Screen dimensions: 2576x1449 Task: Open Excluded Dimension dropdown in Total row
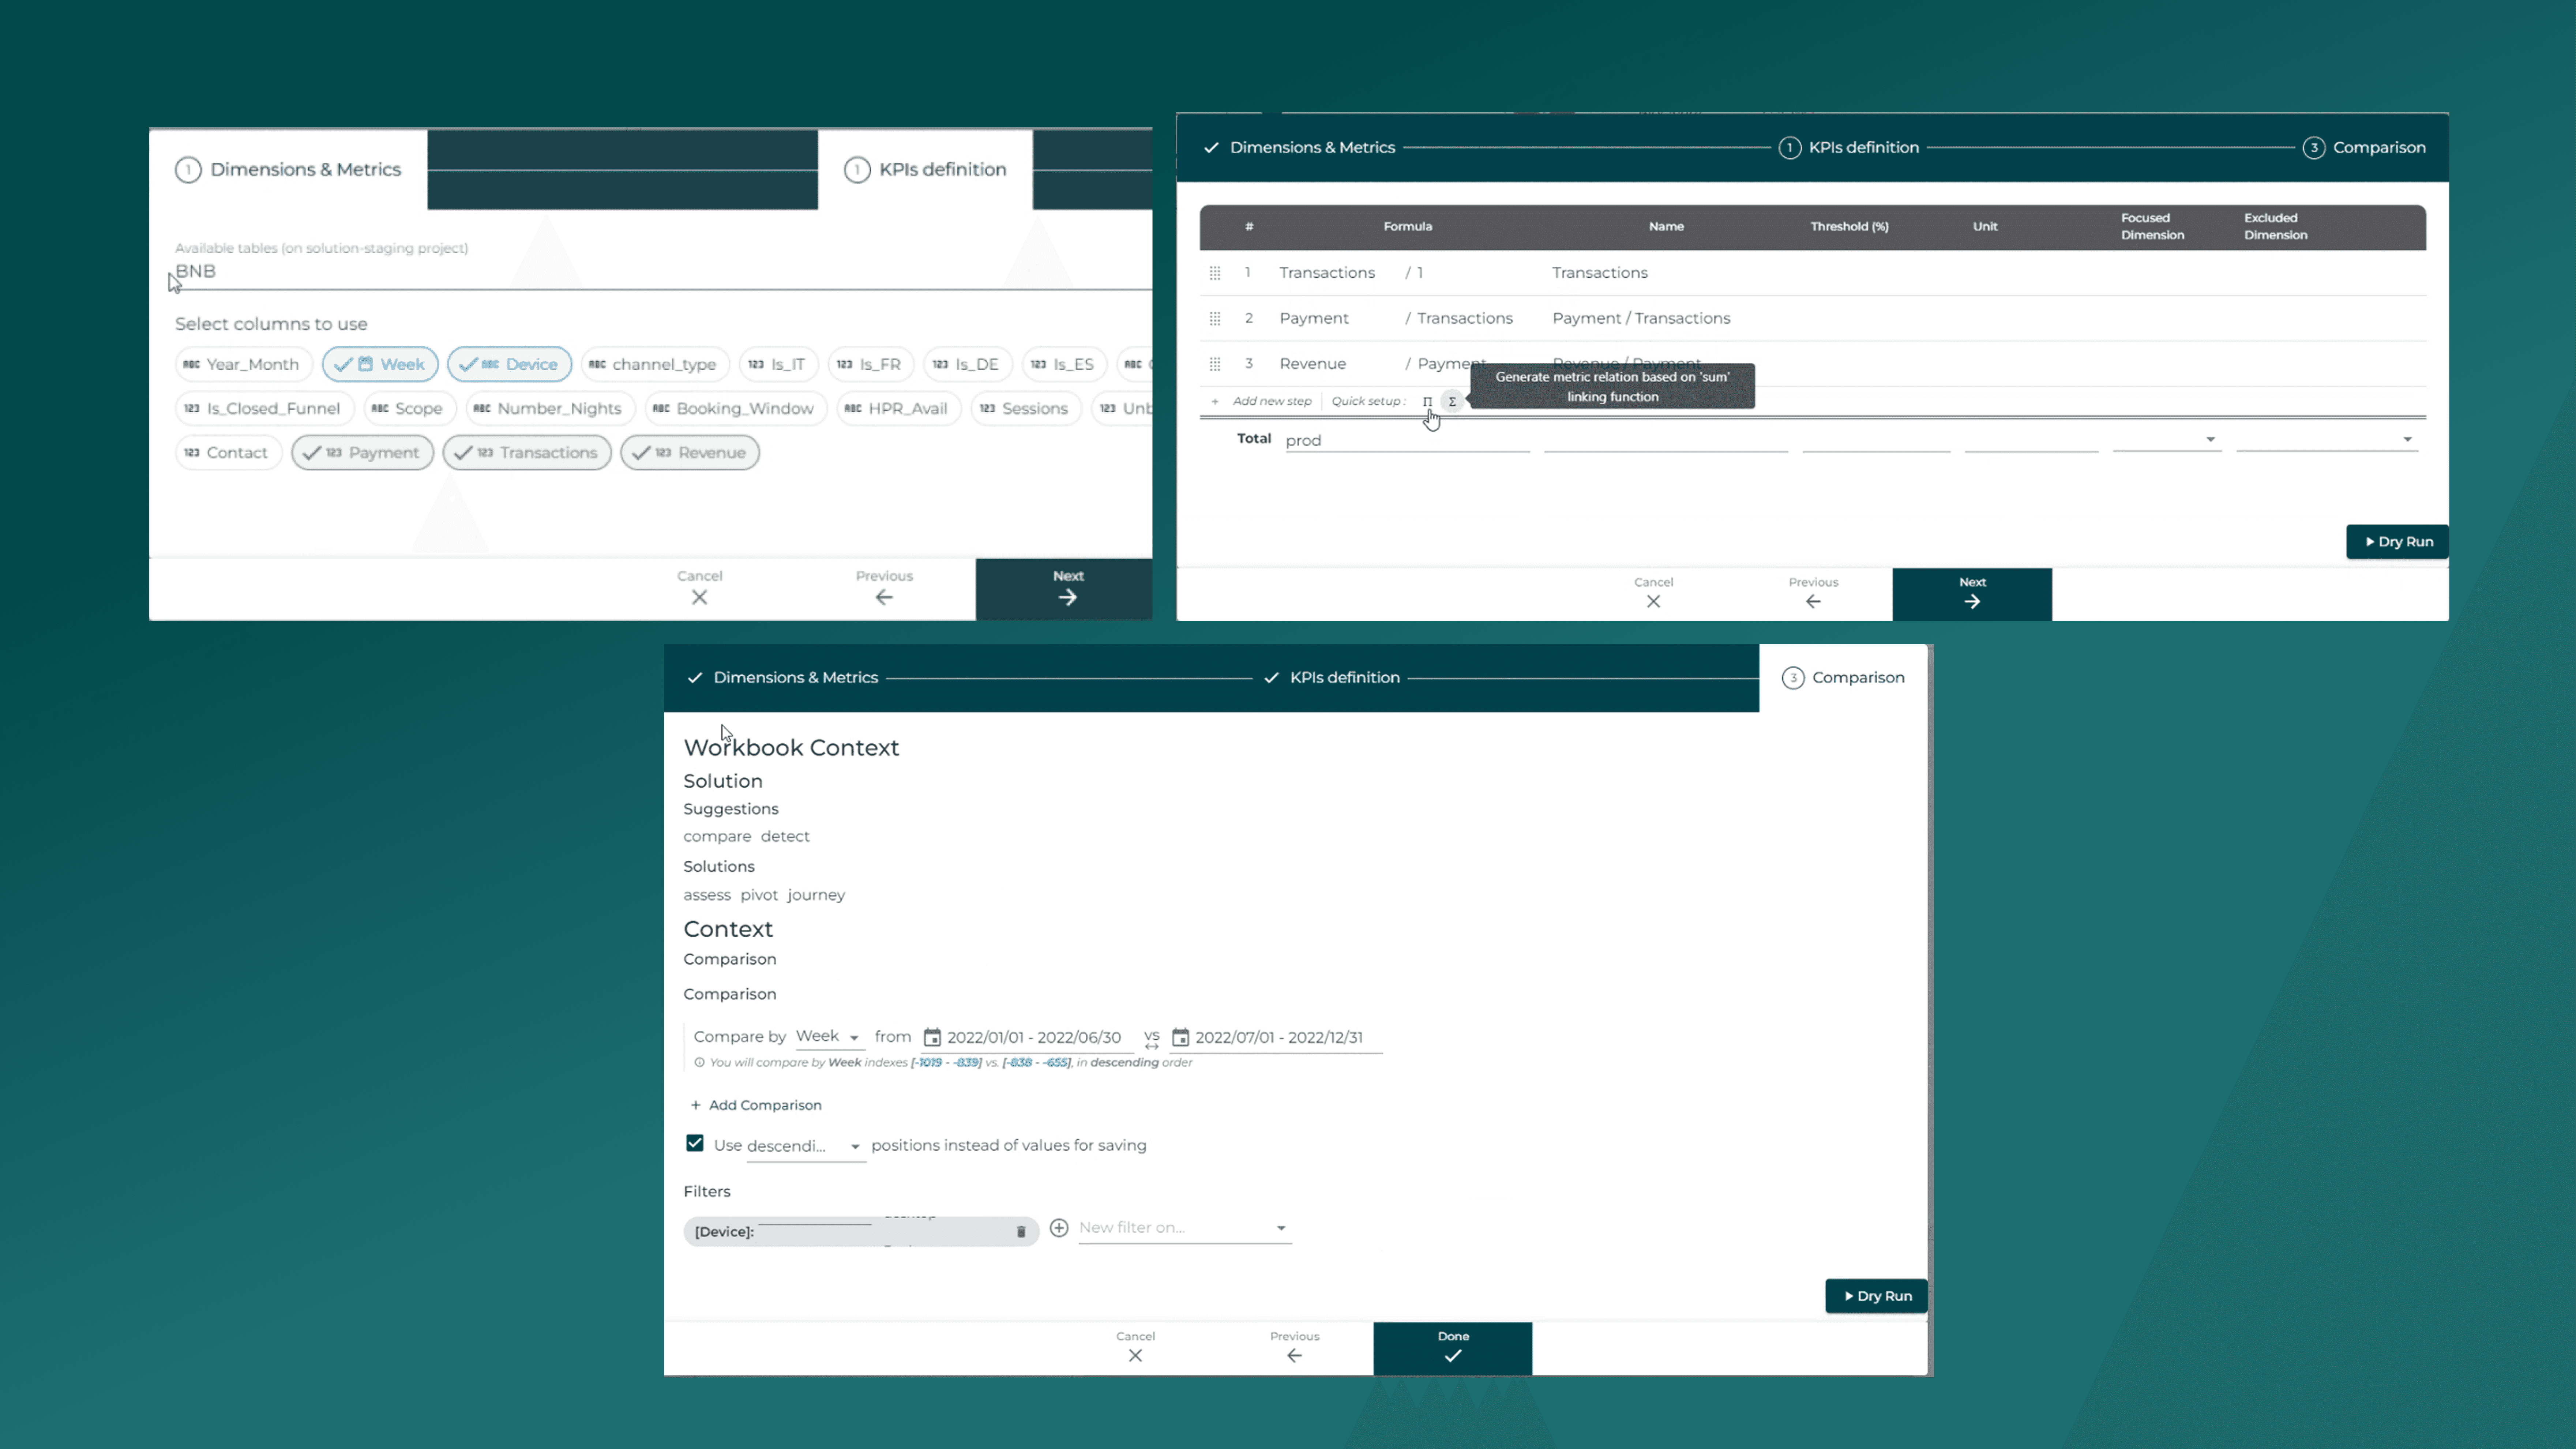click(x=2327, y=440)
